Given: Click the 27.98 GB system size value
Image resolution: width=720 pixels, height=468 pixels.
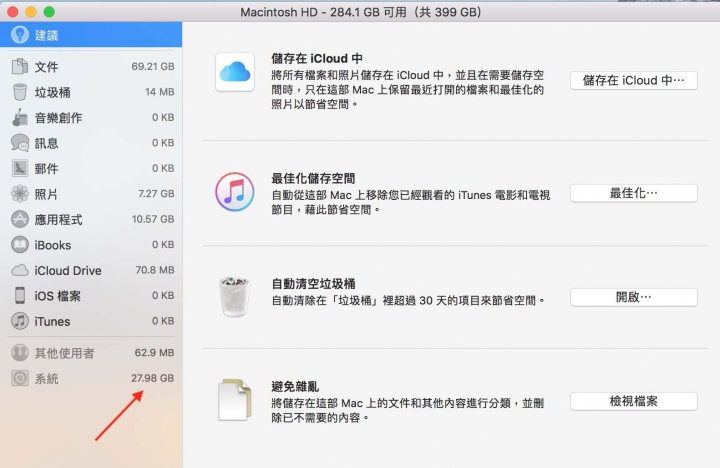Looking at the screenshot, I should (152, 378).
